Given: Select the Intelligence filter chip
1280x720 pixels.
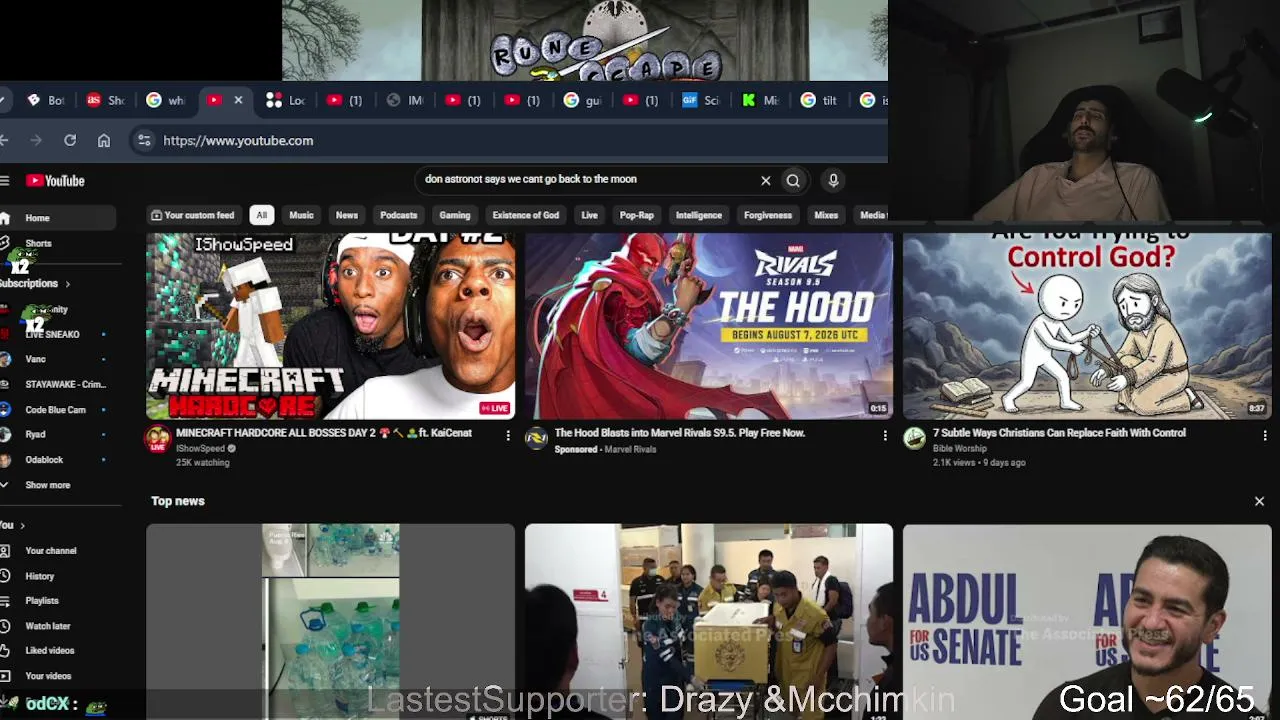Looking at the screenshot, I should click(x=699, y=215).
